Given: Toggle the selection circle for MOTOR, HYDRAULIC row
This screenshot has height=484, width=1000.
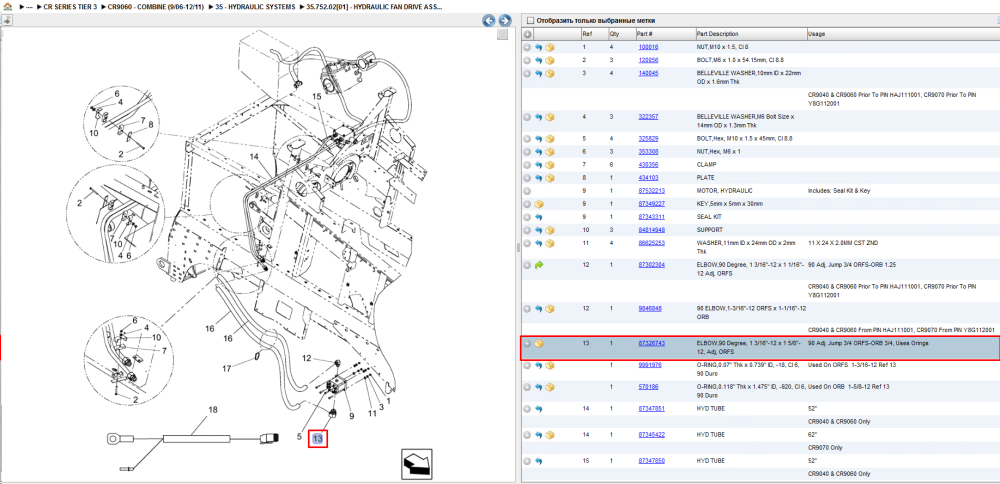Looking at the screenshot, I should point(527,191).
